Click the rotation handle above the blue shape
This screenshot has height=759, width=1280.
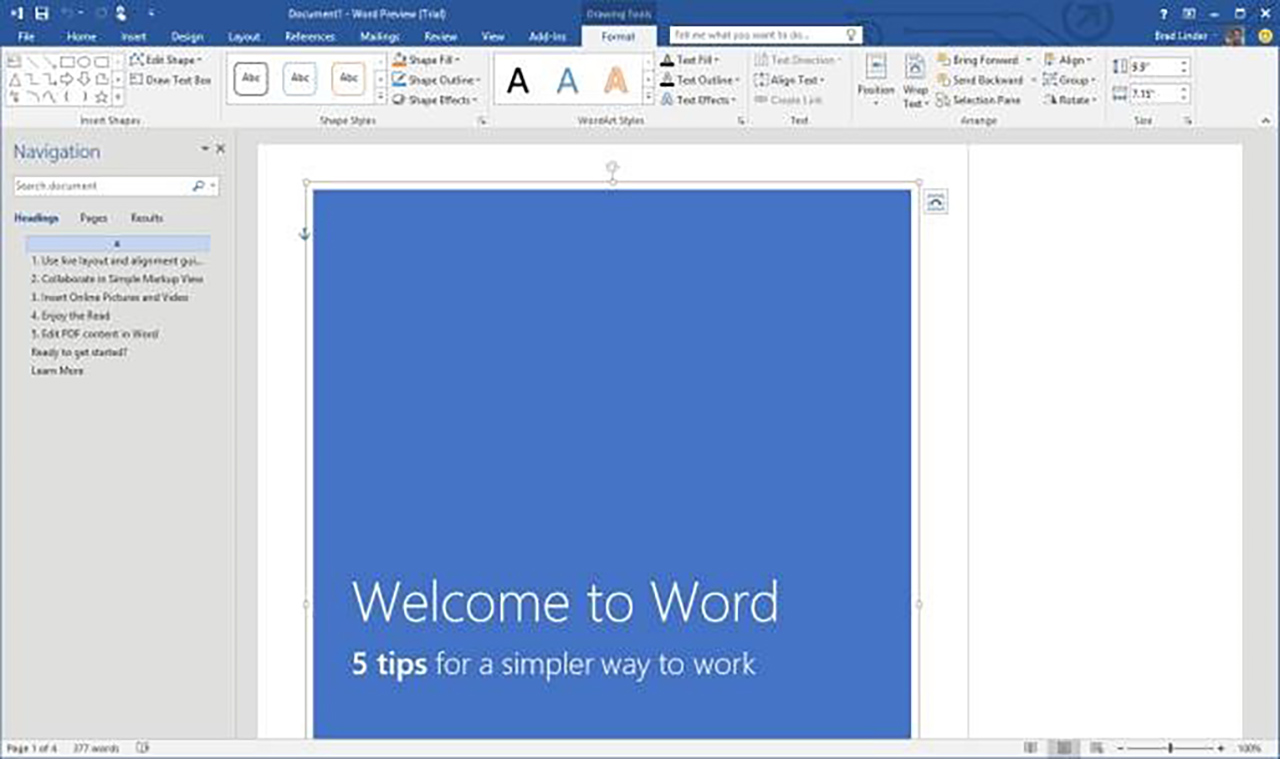tap(612, 167)
